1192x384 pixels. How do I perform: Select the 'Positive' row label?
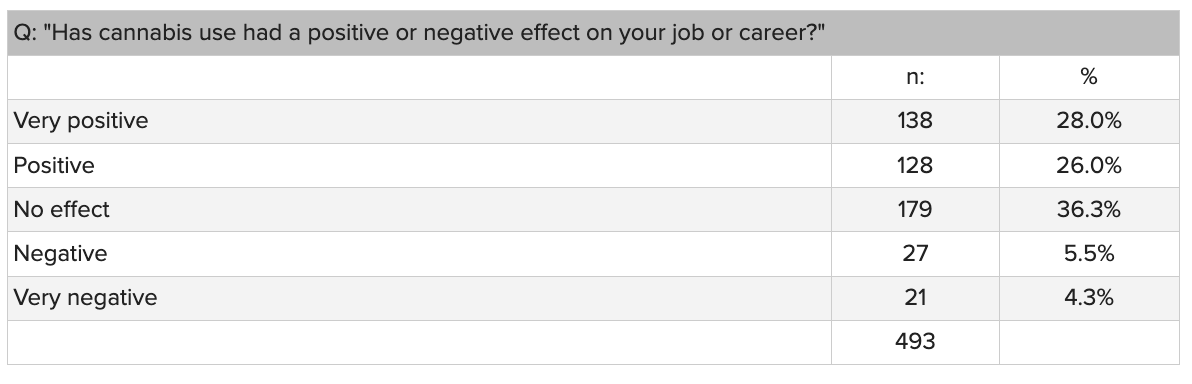pyautogui.click(x=54, y=165)
